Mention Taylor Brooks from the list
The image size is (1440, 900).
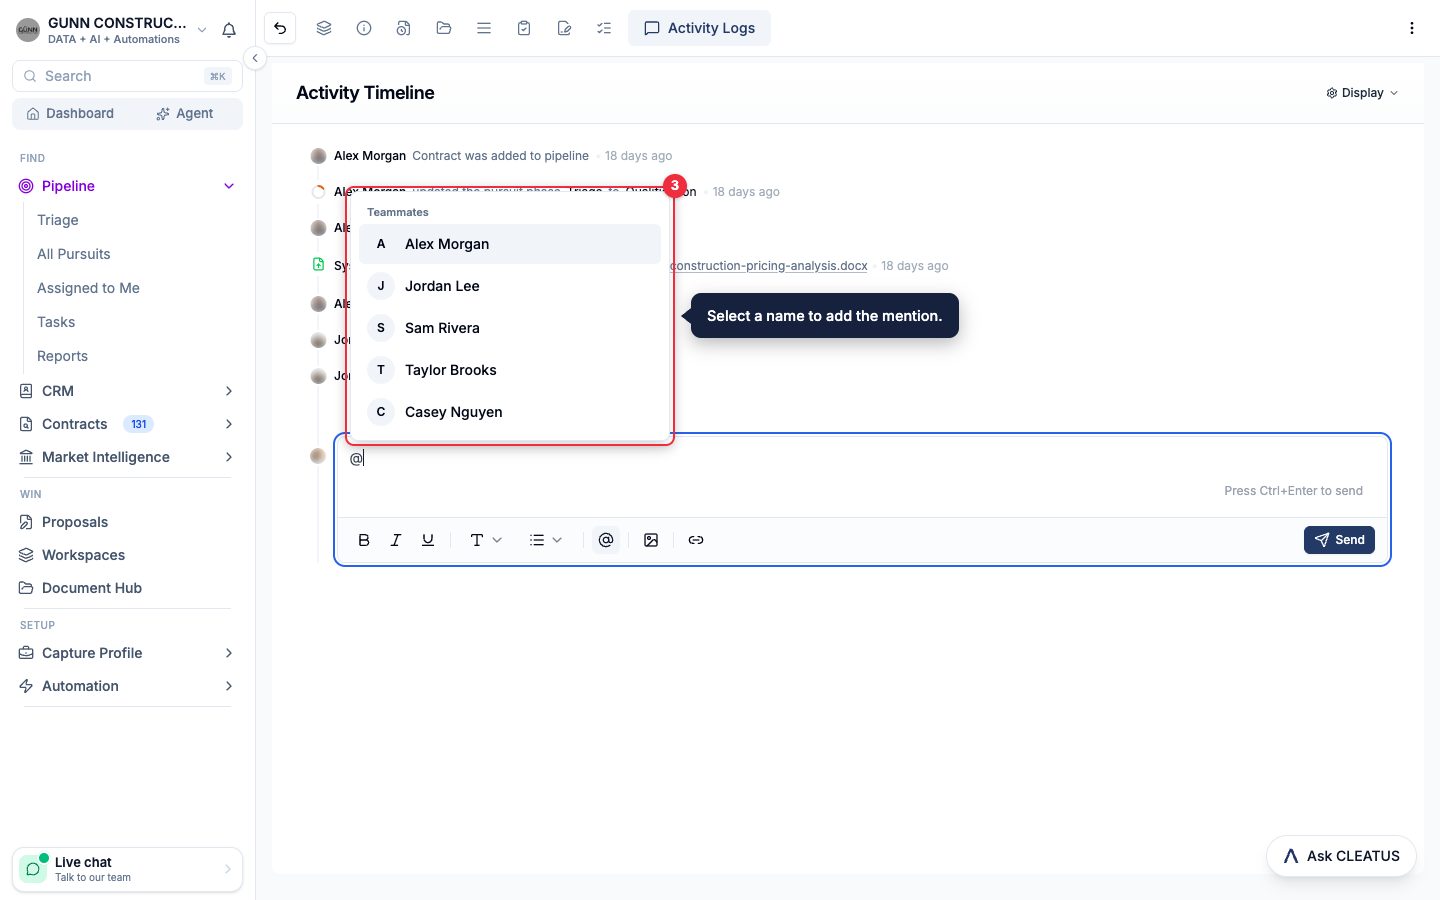(510, 370)
